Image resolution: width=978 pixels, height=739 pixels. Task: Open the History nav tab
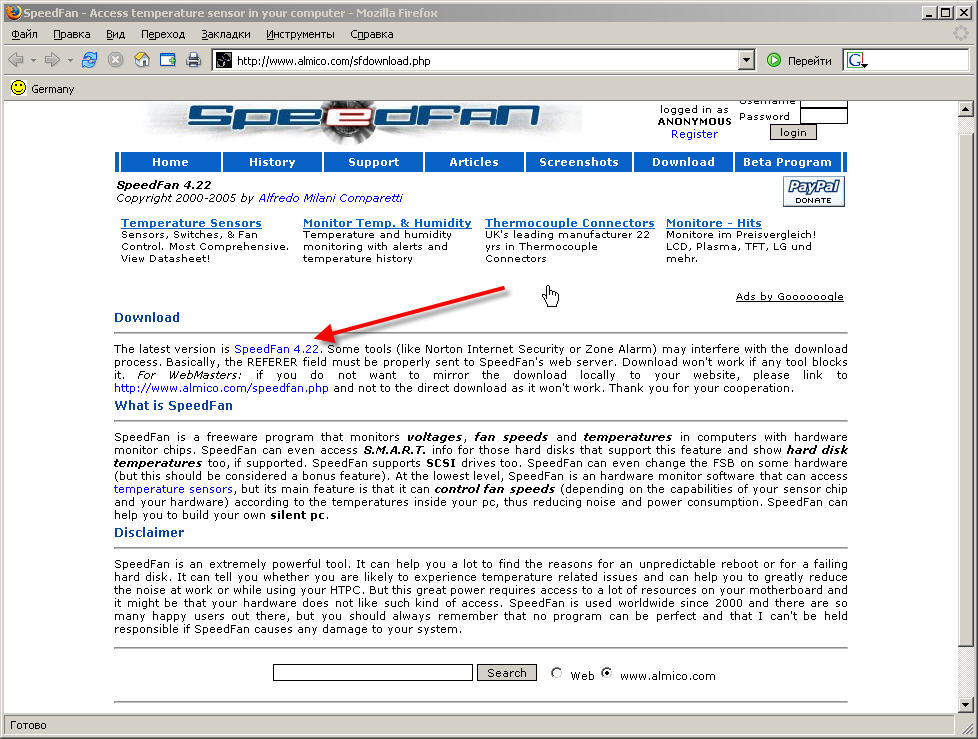(272, 162)
